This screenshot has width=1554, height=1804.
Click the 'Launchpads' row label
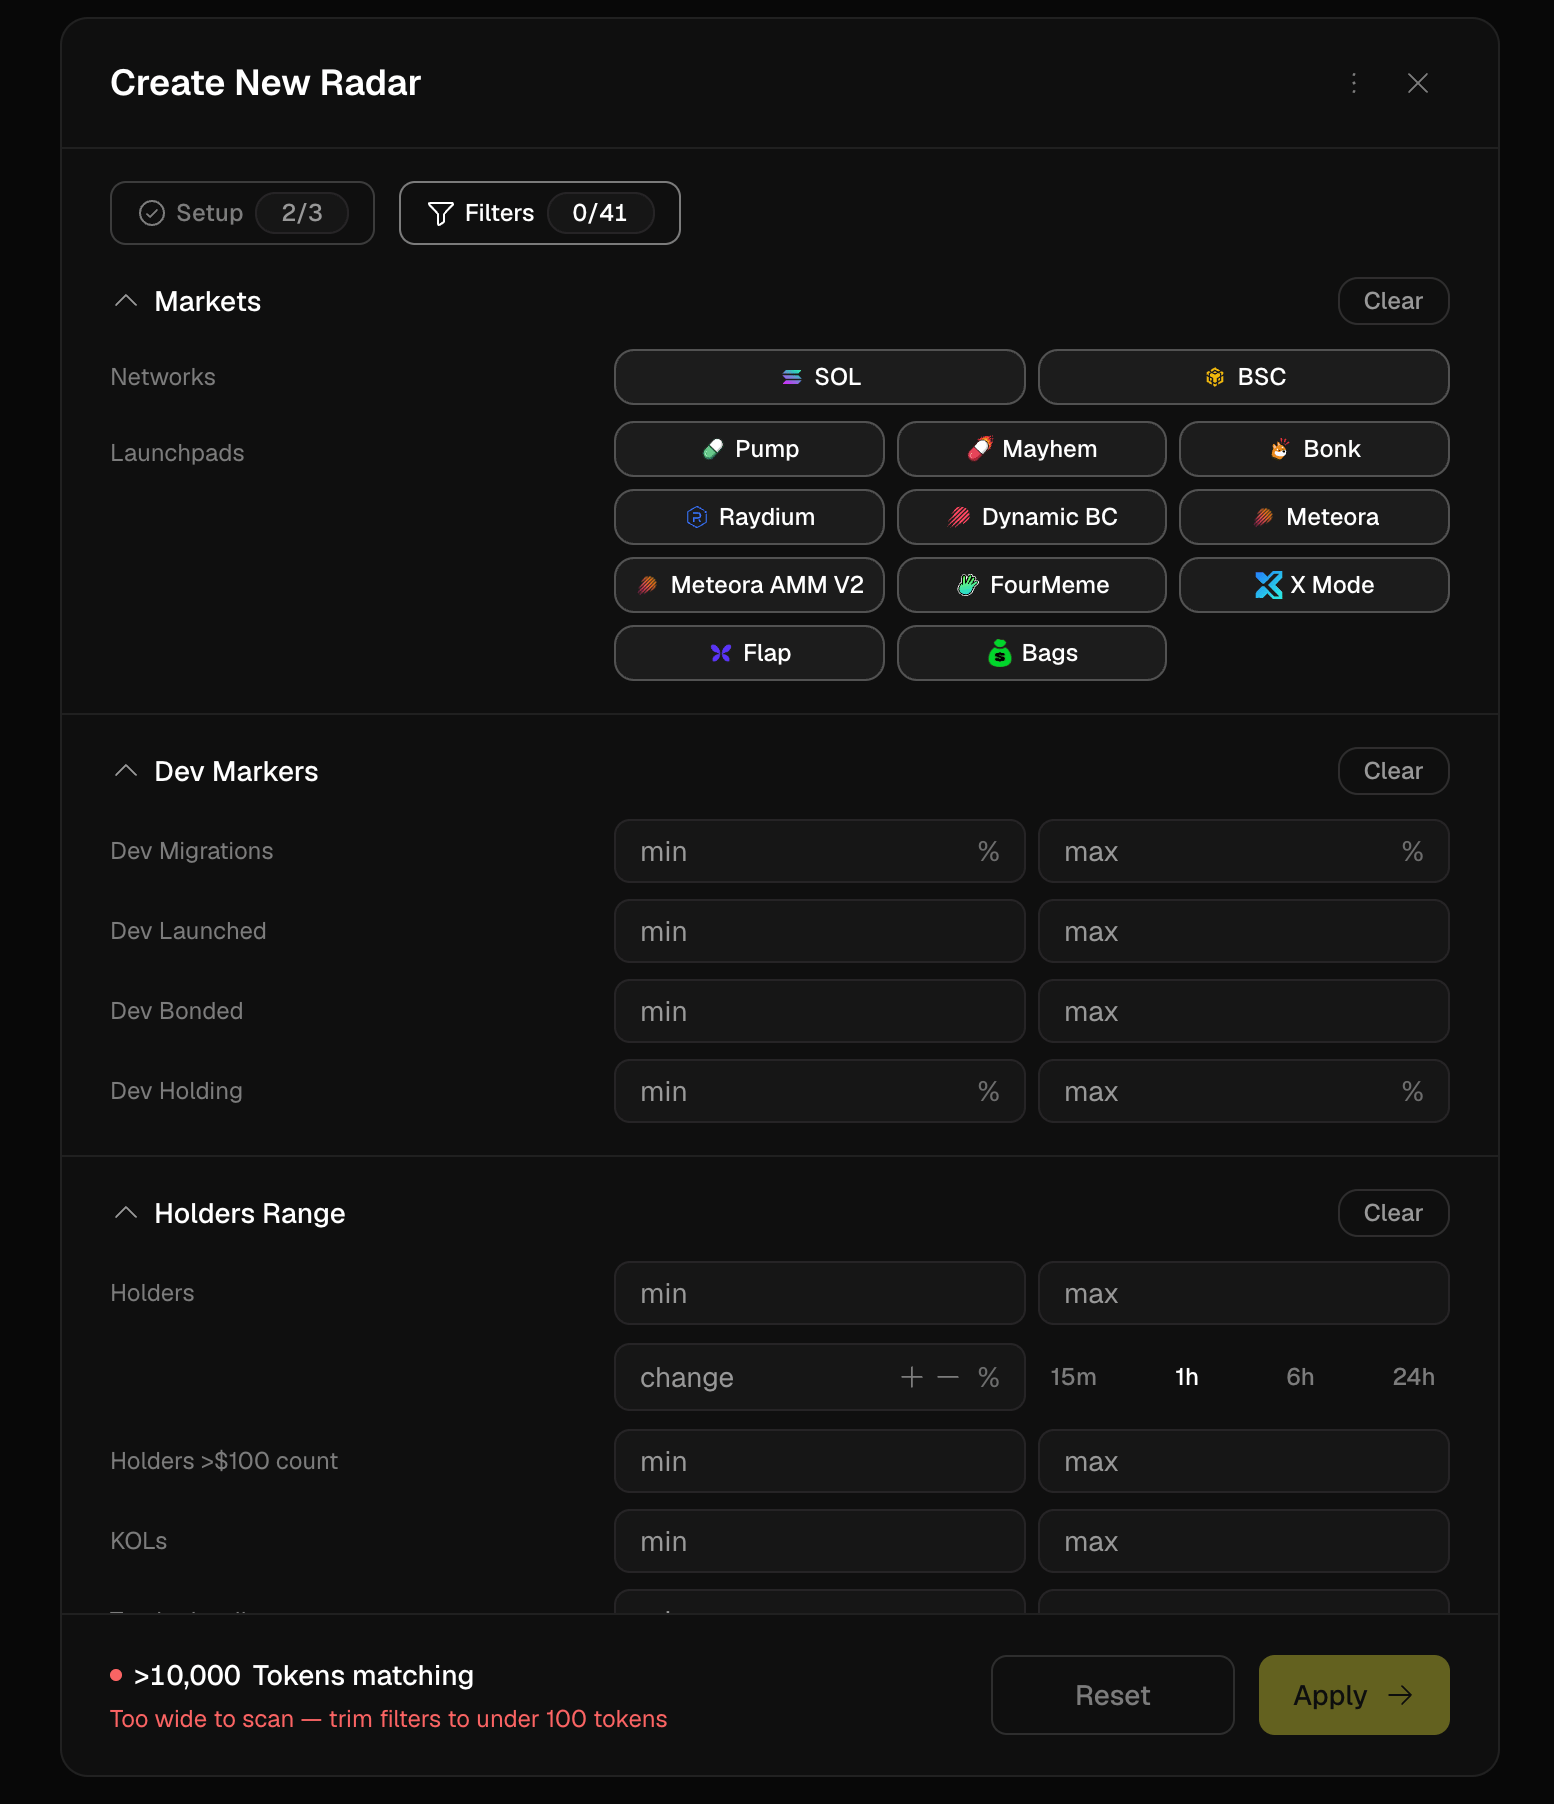[x=177, y=453]
